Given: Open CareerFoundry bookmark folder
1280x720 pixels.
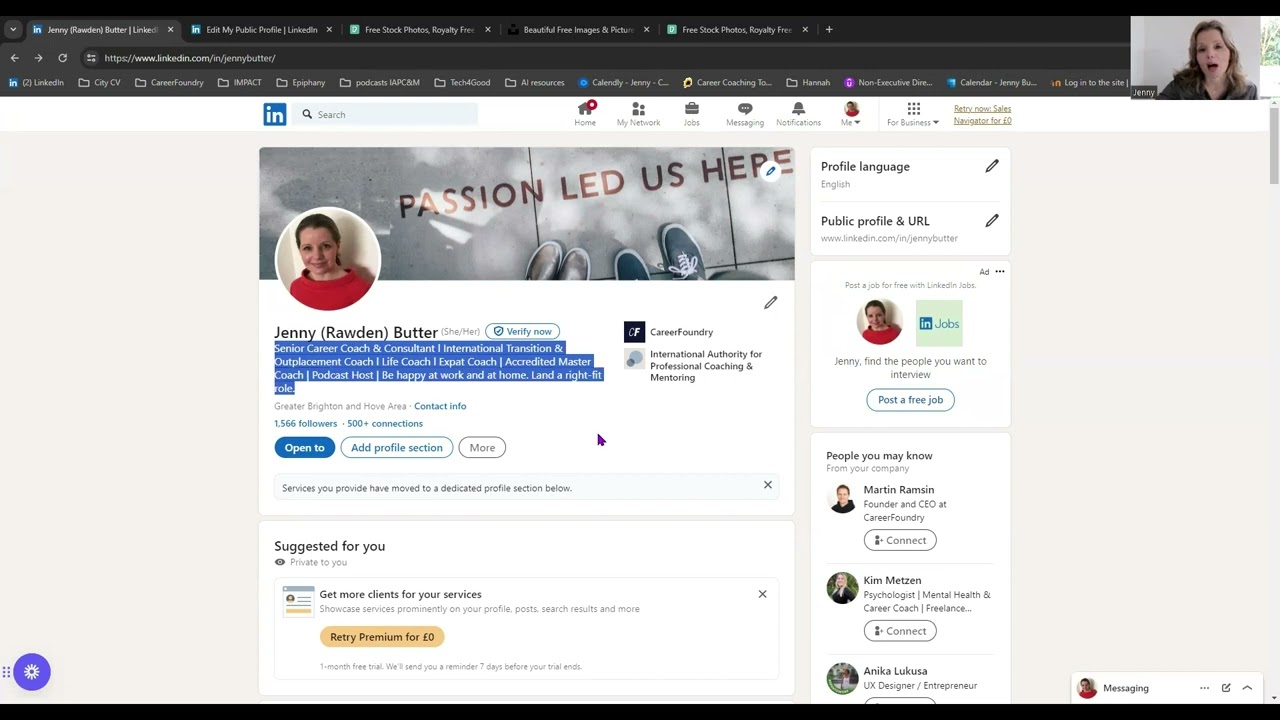Looking at the screenshot, I should tap(169, 82).
